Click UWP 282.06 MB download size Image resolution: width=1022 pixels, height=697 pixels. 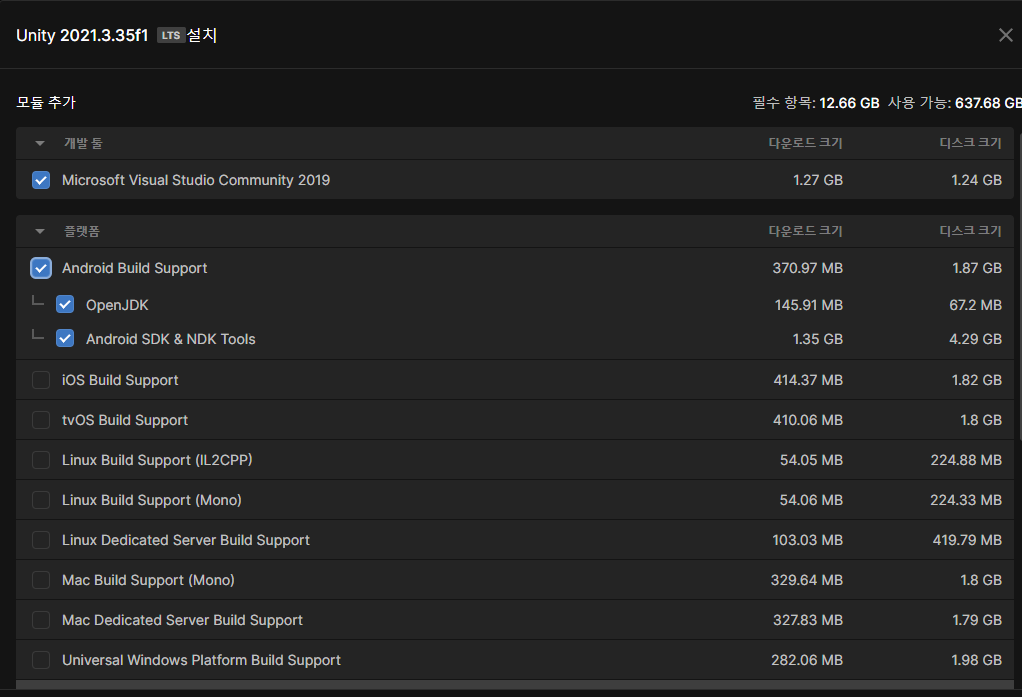[808, 660]
